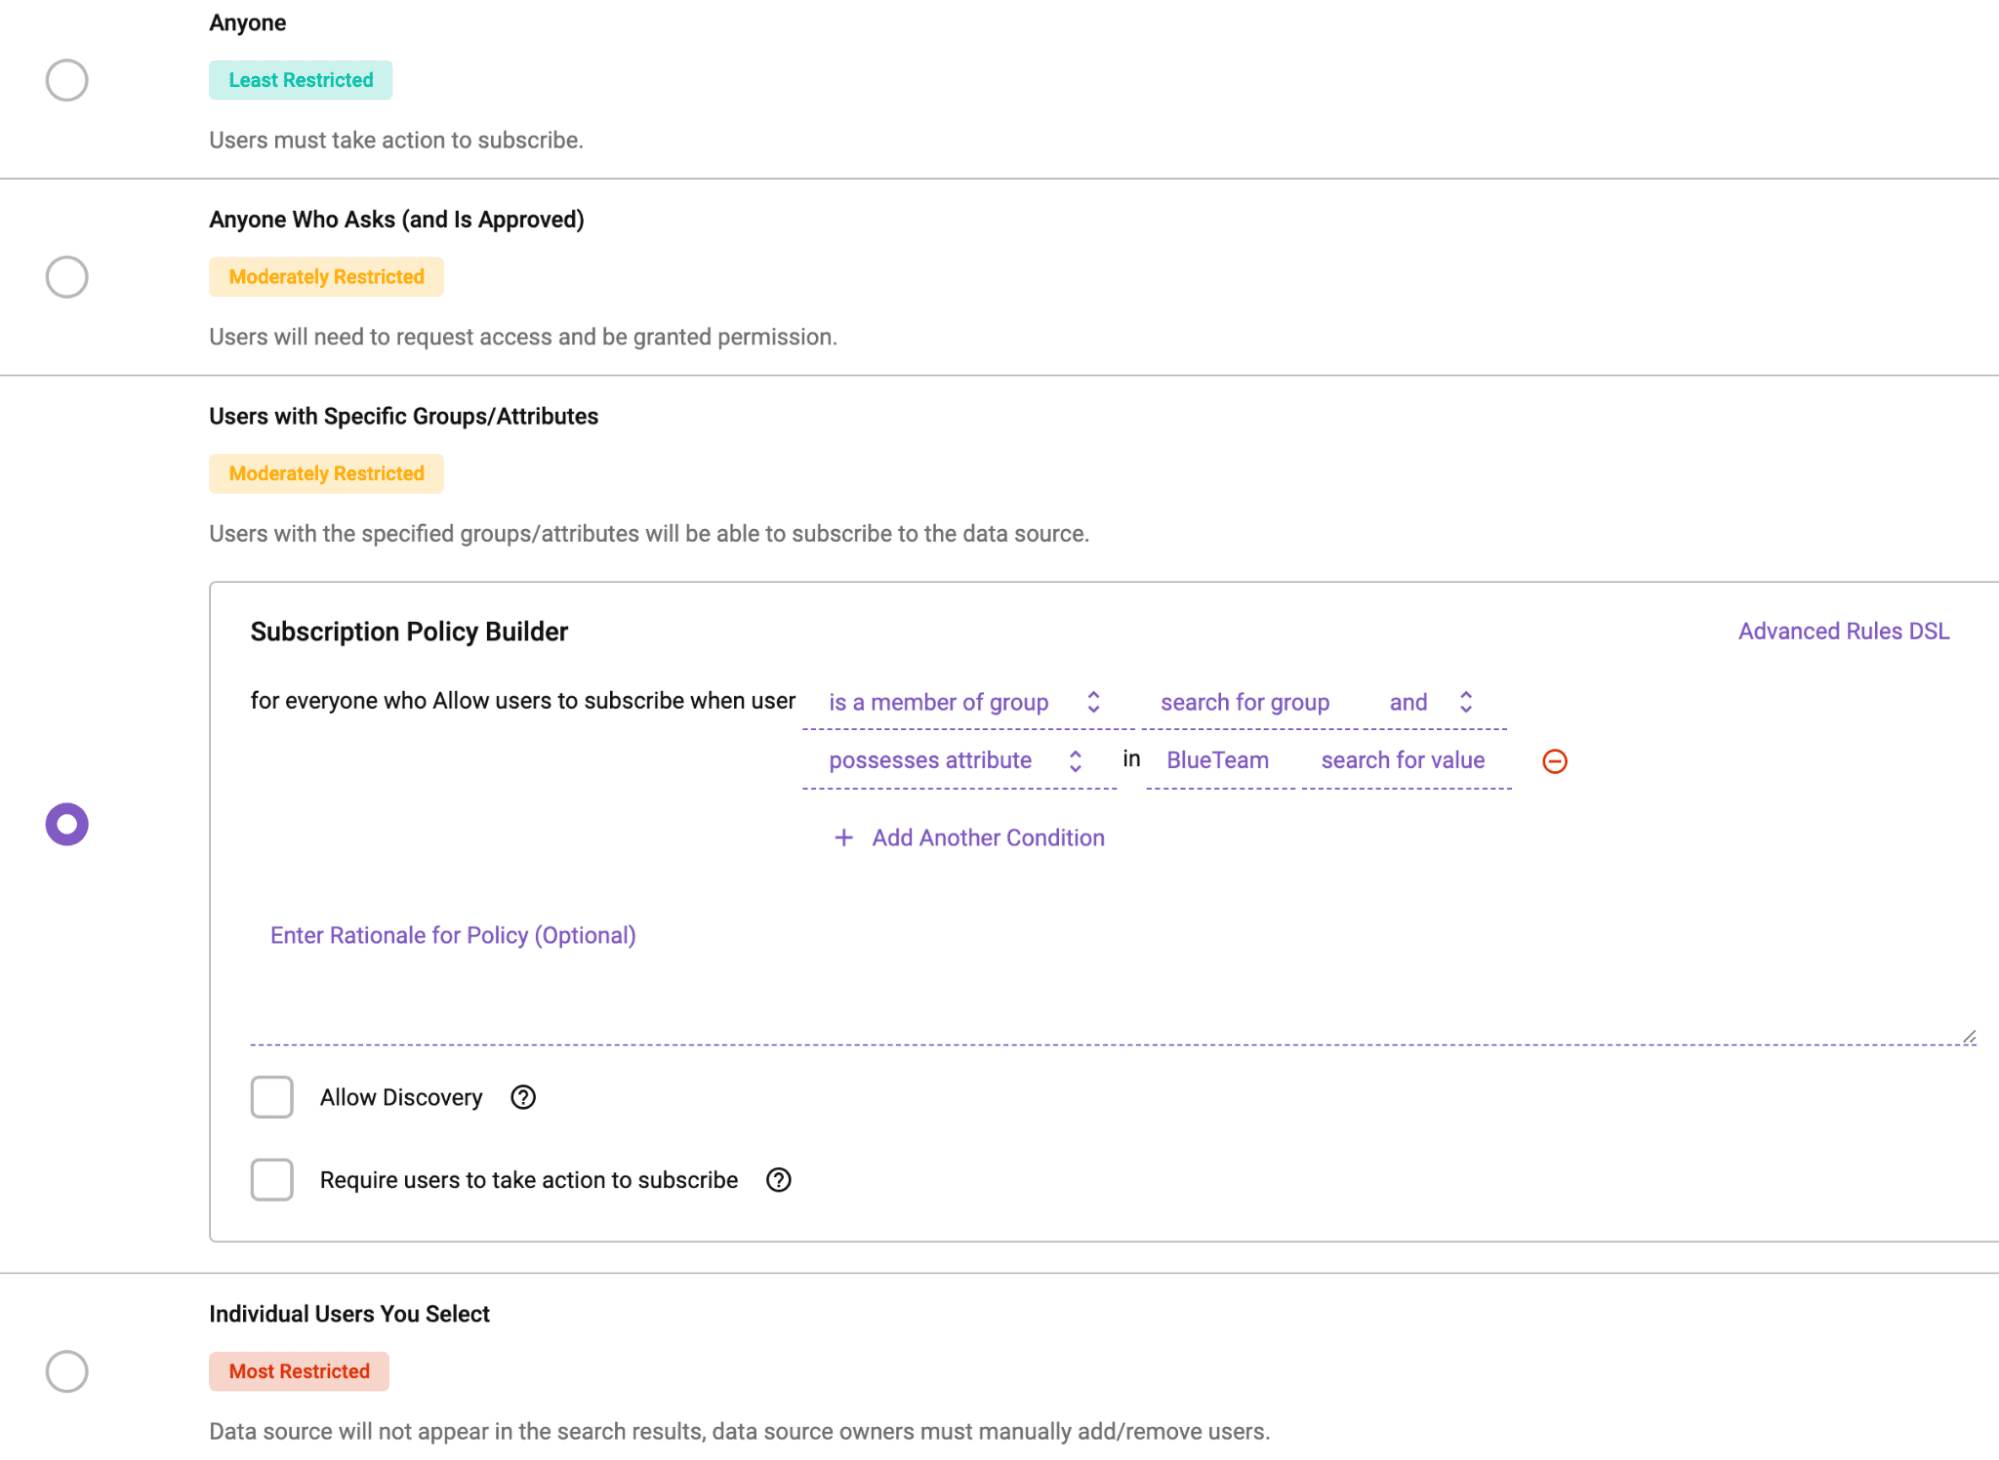The image size is (1999, 1460).
Task: Click resize handle of rationale text area
Action: click(x=1968, y=1037)
